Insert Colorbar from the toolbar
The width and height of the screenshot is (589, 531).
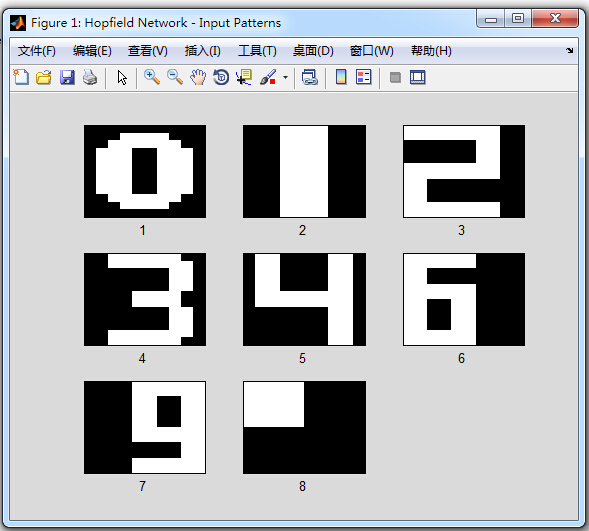pos(341,77)
